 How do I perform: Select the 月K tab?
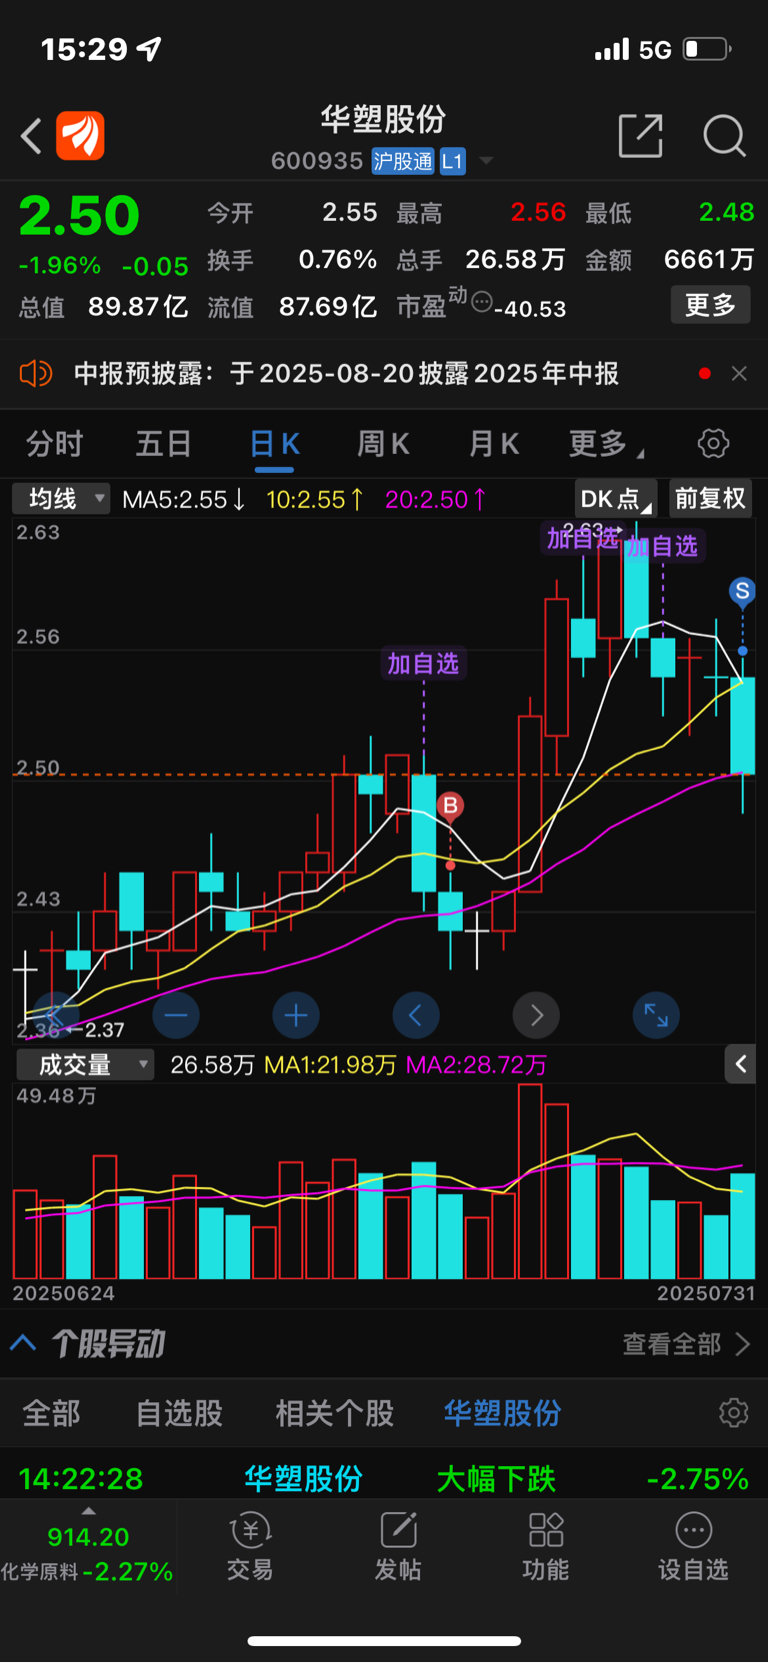(x=494, y=443)
